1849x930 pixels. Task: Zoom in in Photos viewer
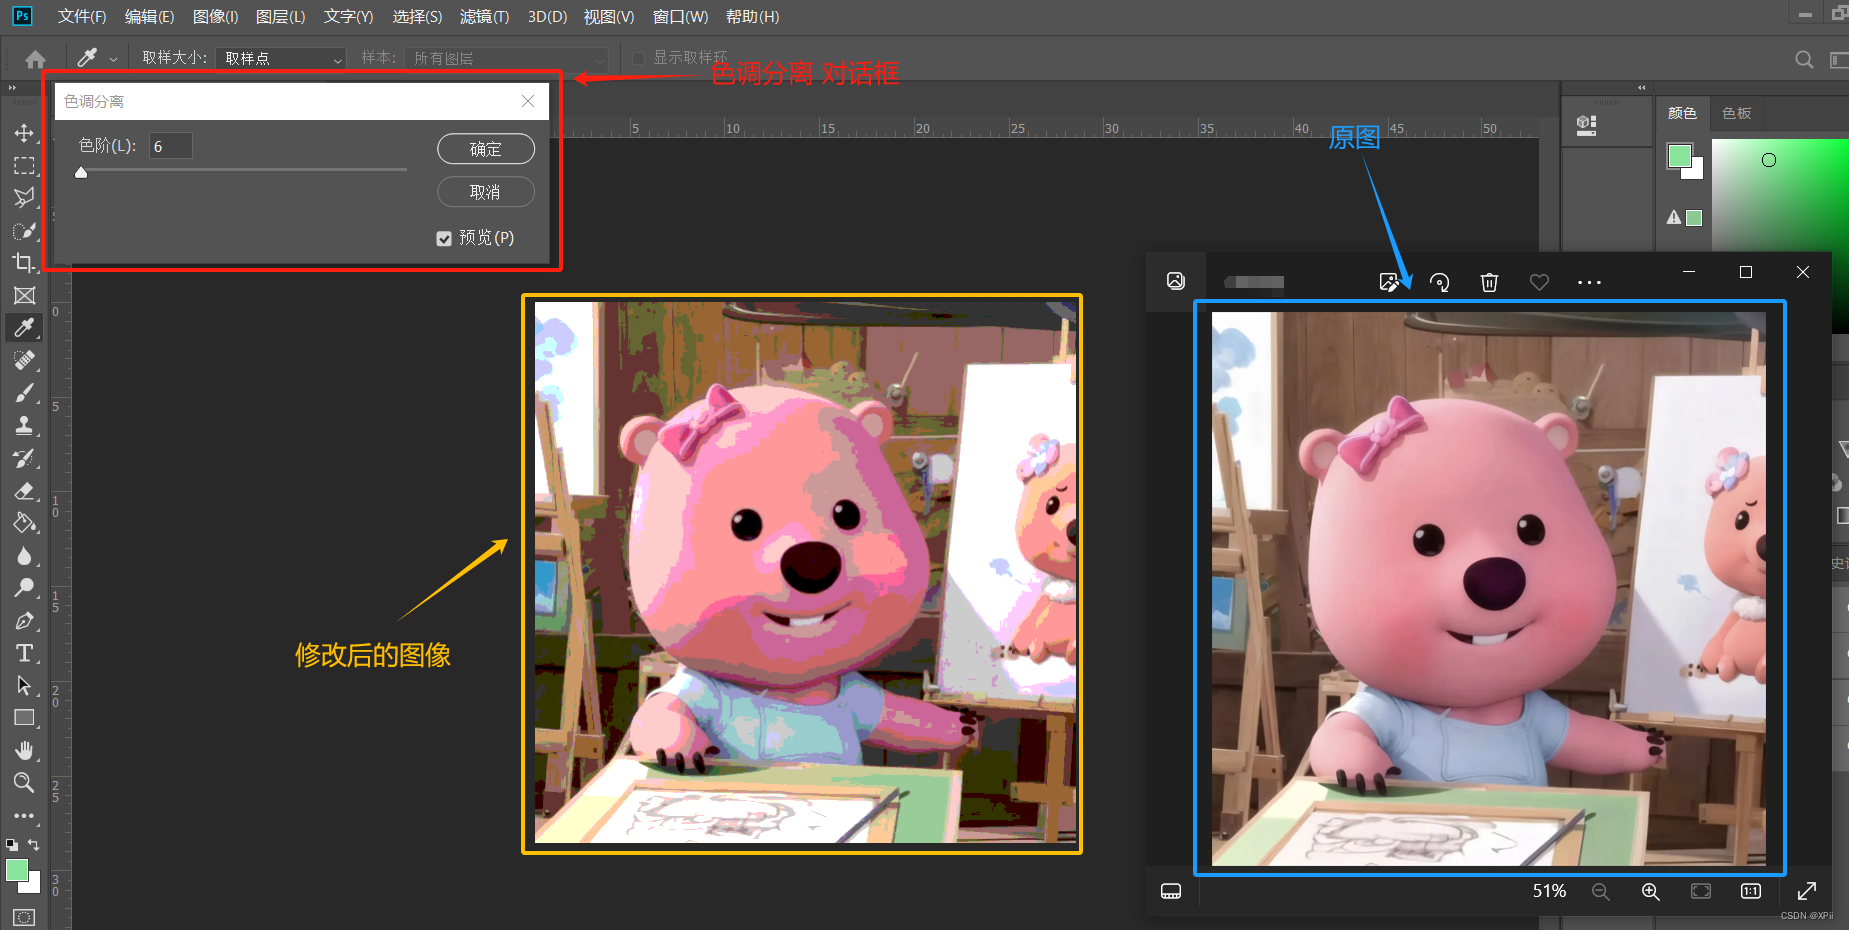pyautogui.click(x=1650, y=891)
